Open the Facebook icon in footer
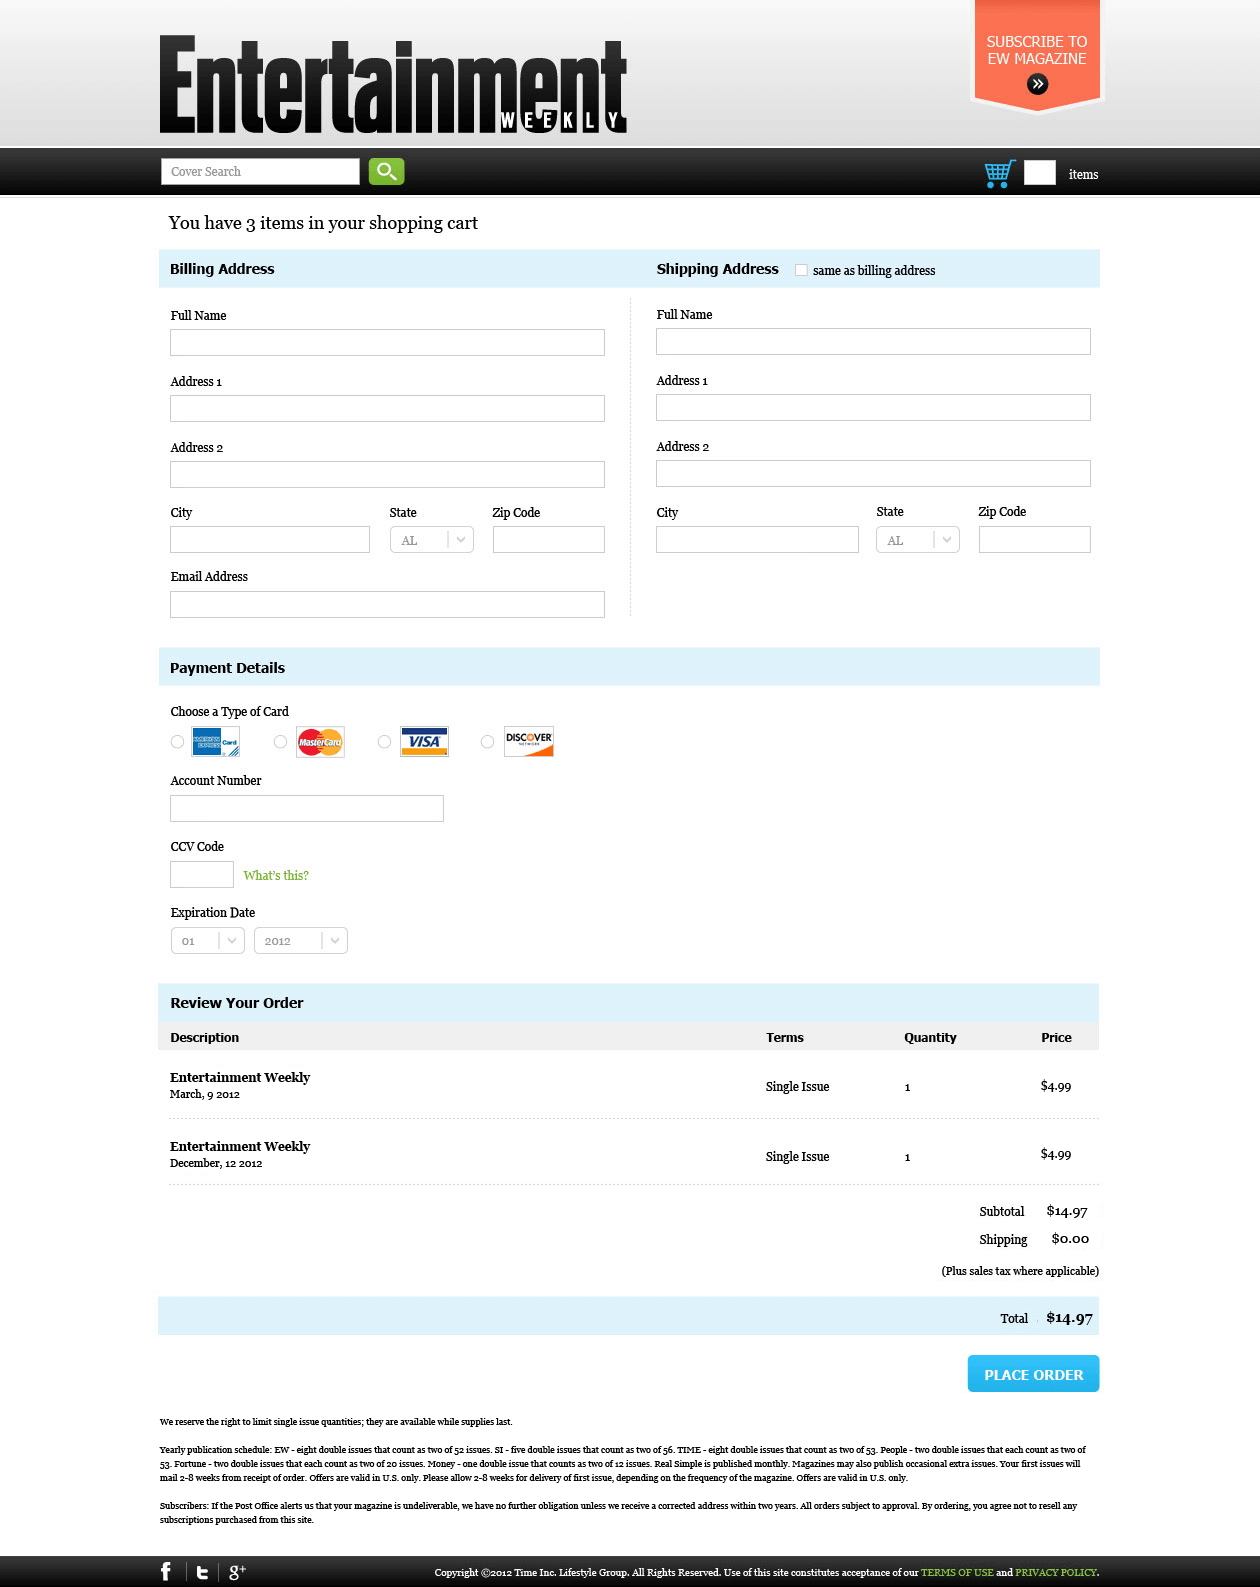 click(166, 1572)
